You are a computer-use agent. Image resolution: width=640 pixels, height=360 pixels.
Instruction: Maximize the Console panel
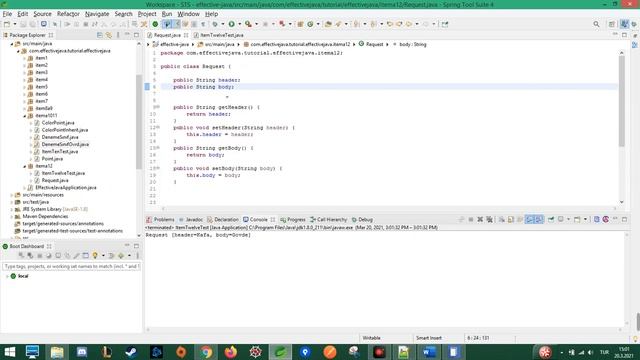click(x=624, y=220)
